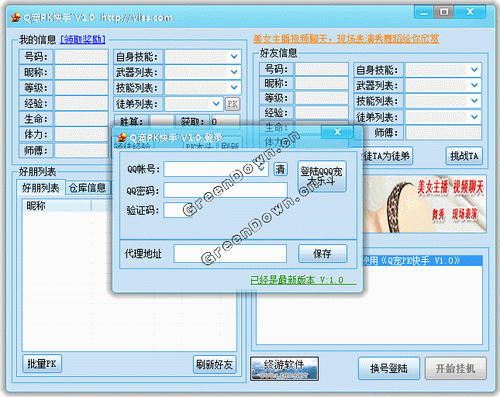The height and width of the screenshot is (397, 500).
Task: Expand my 武器列表 dropdown
Action: click(x=234, y=72)
